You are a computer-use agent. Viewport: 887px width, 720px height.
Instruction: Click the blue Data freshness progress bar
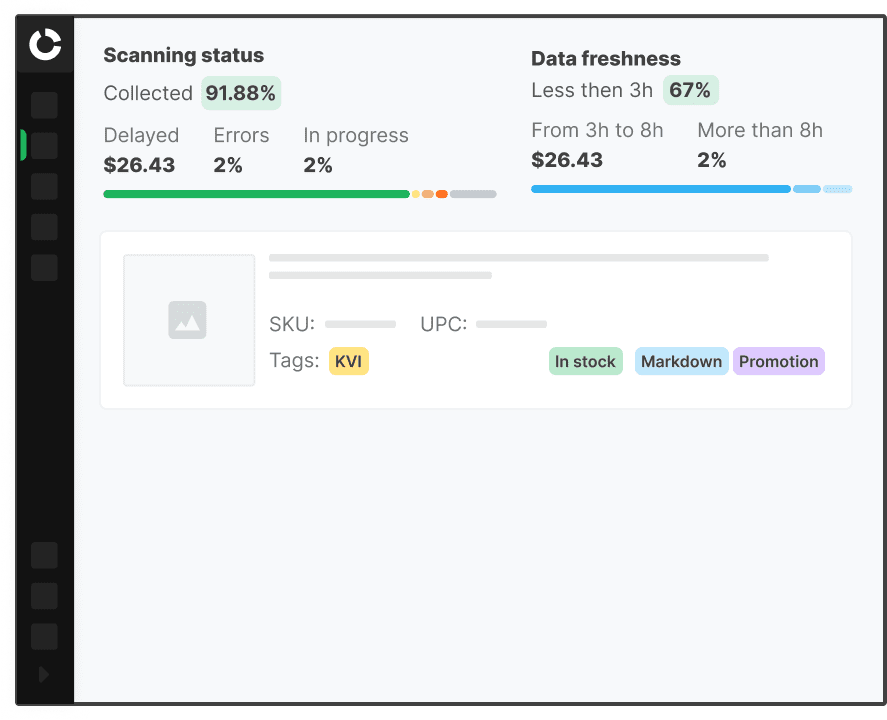660,188
